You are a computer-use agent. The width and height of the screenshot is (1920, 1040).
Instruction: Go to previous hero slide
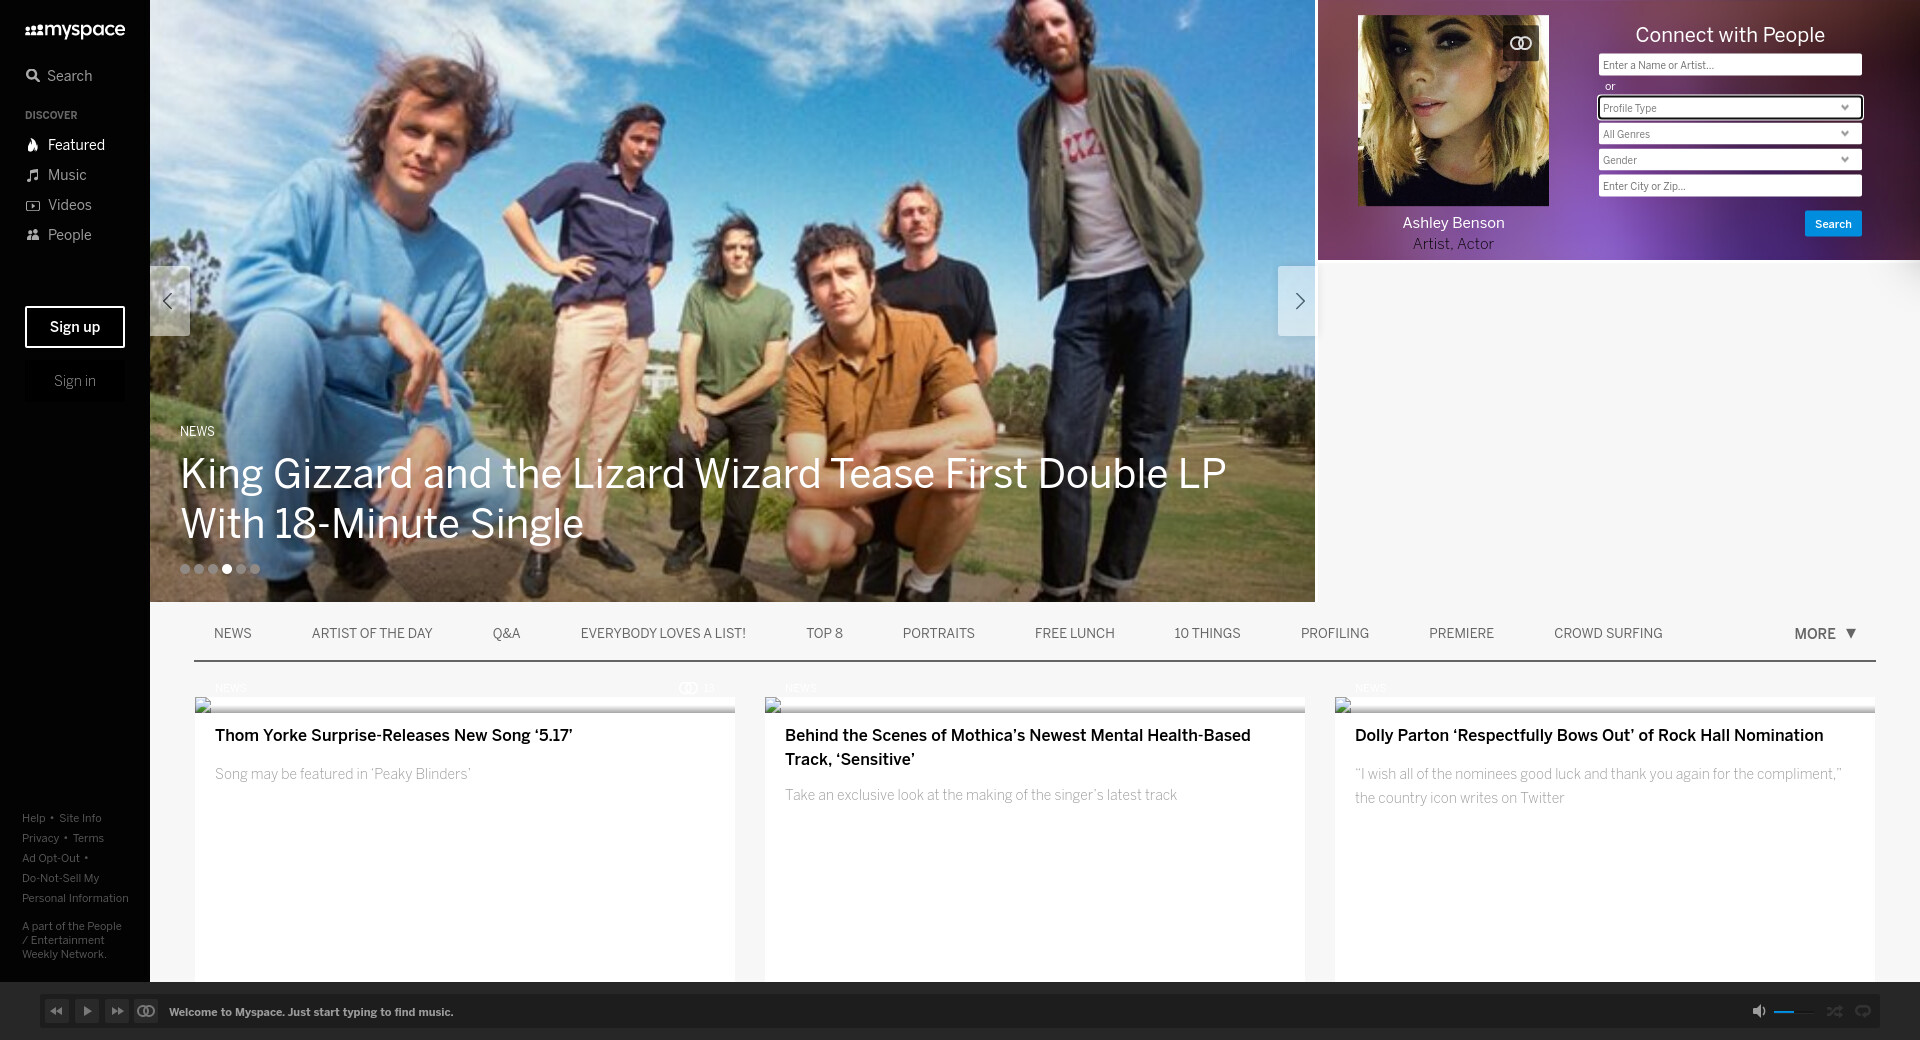coord(169,301)
